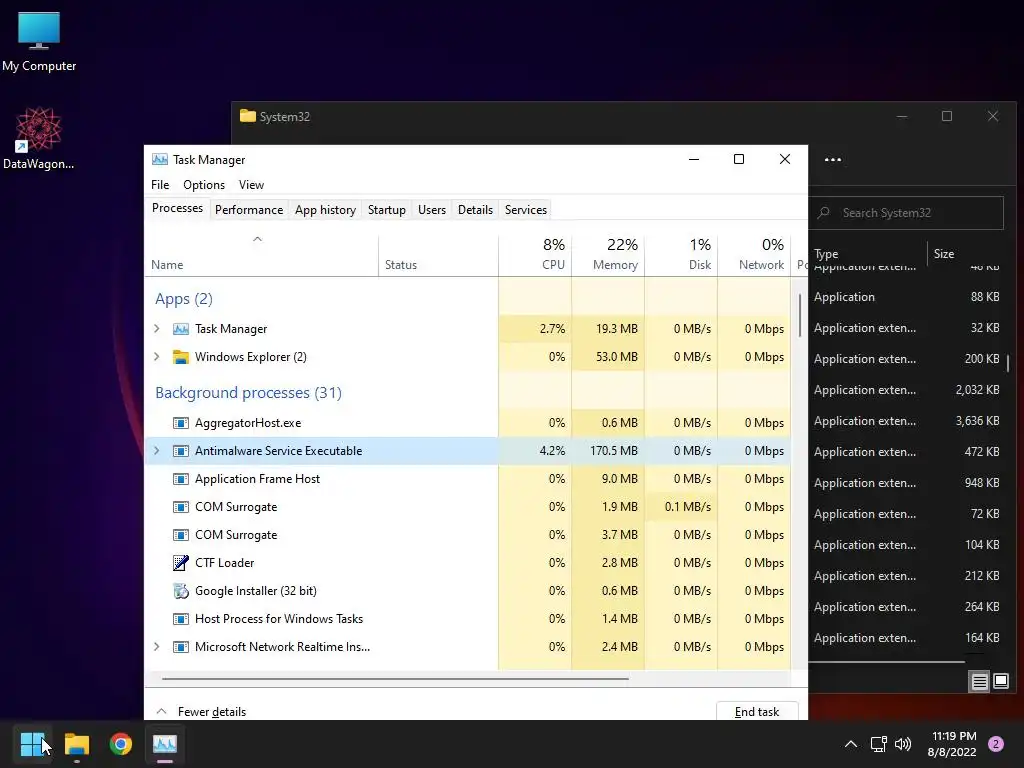The image size is (1024, 768).
Task: Select first COM Surrogate 1.9 MB row
Action: tap(468, 507)
